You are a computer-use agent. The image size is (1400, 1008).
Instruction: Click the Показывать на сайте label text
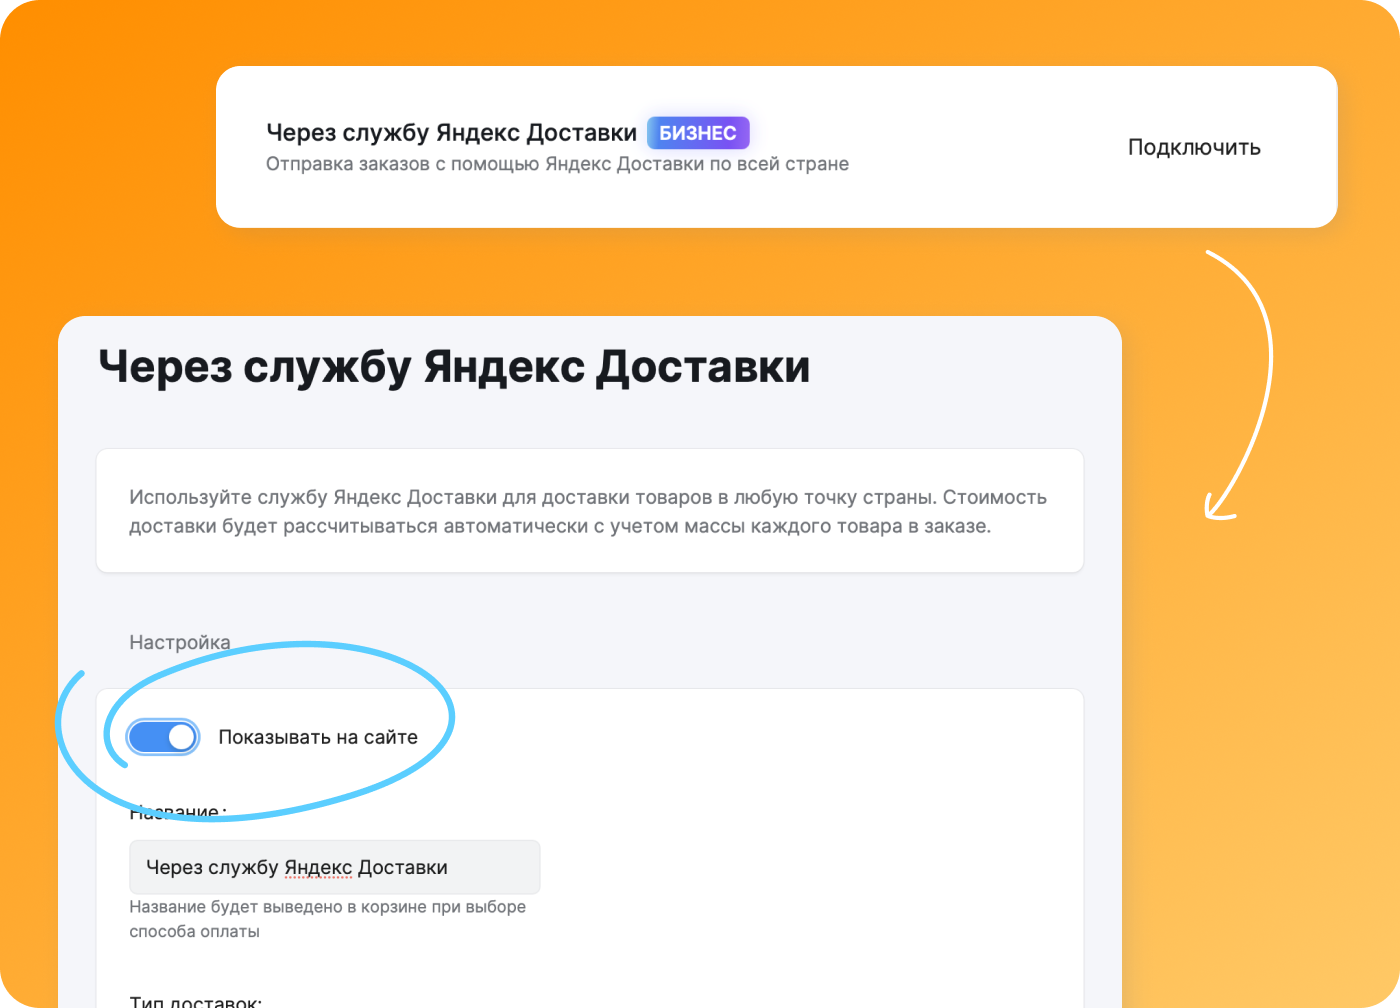point(317,737)
